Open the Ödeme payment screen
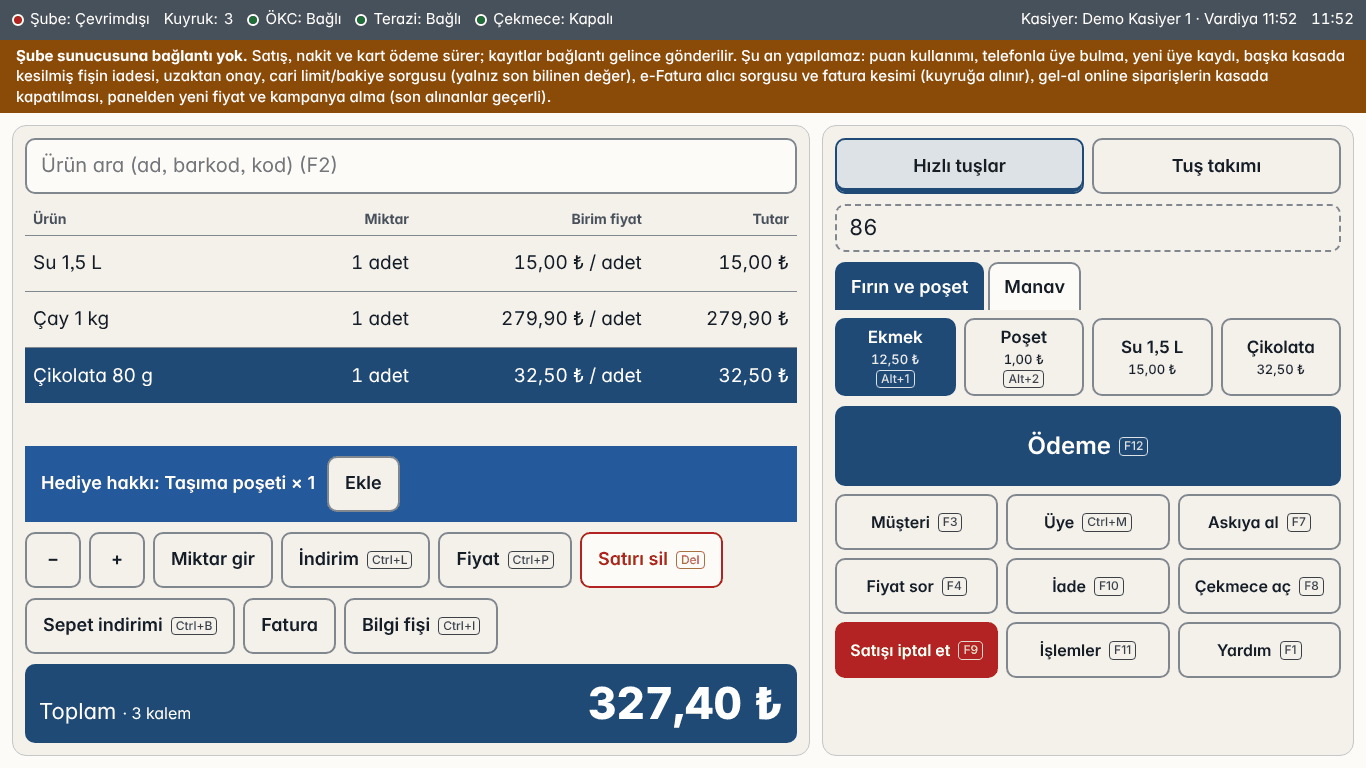The height and width of the screenshot is (768, 1366). click(x=1088, y=446)
